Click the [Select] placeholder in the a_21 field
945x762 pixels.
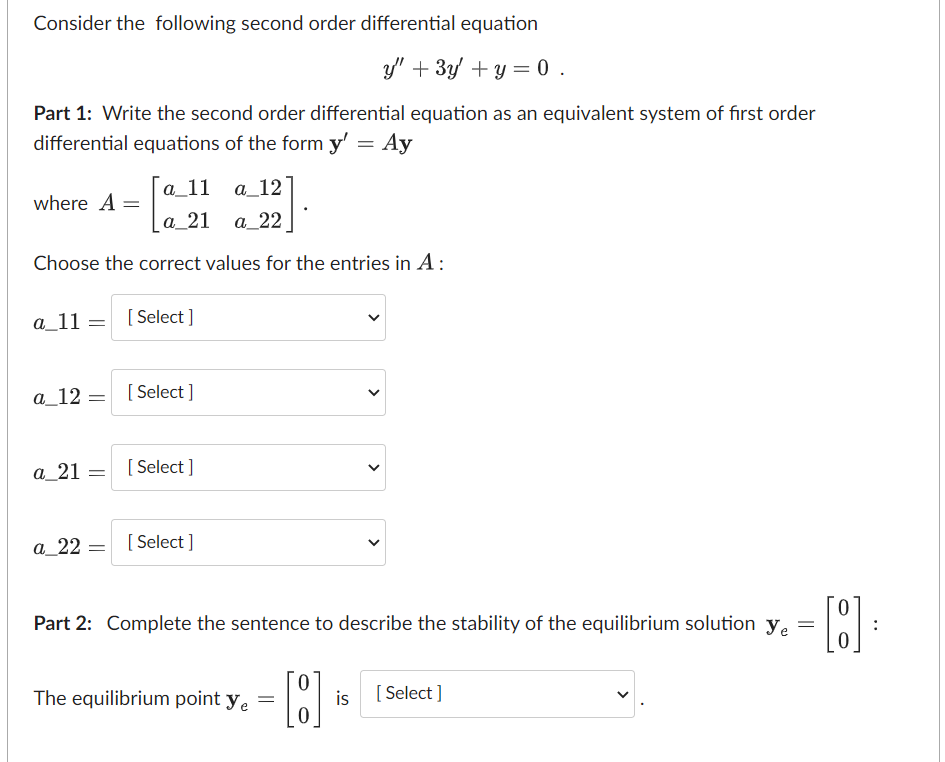pyautogui.click(x=159, y=467)
